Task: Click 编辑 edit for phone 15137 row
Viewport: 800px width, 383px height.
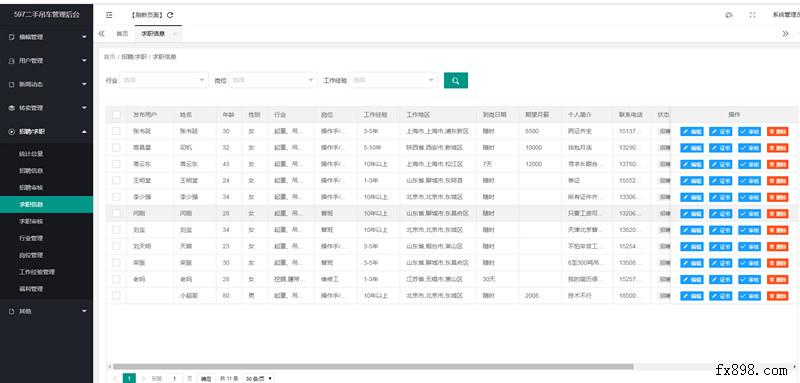Action: point(691,132)
